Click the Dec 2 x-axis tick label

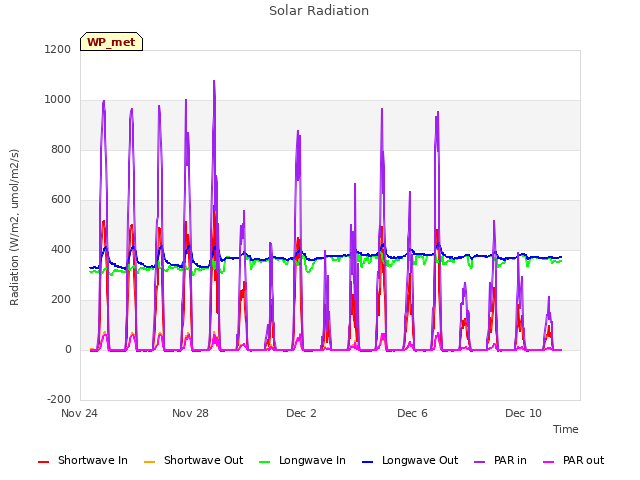301,413
